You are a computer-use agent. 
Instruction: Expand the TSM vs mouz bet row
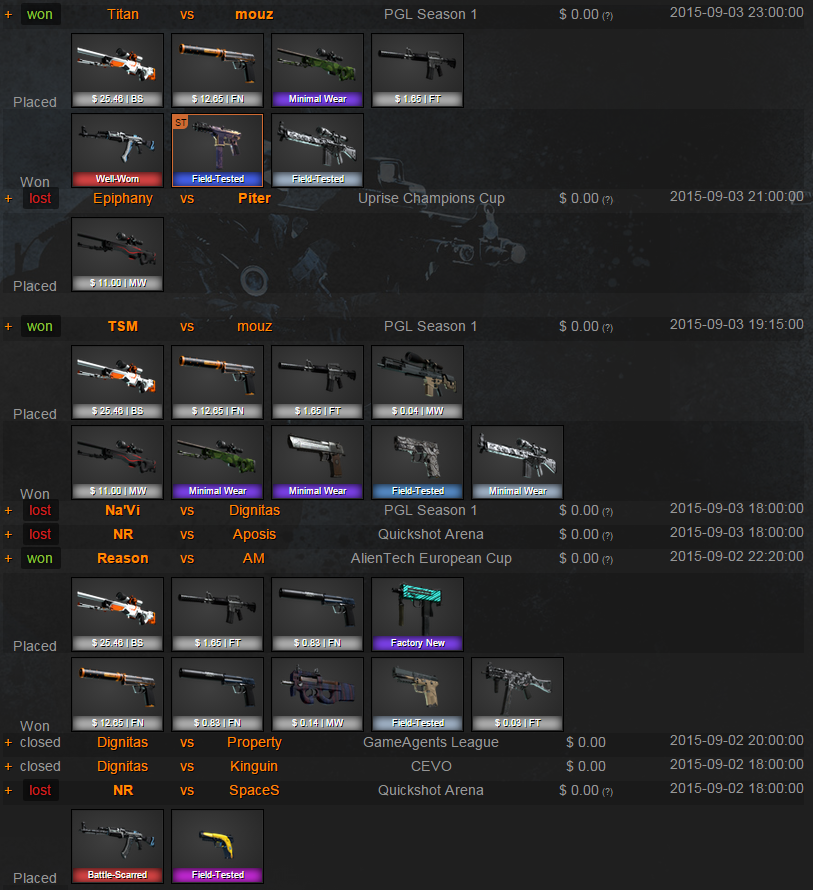(x=9, y=327)
